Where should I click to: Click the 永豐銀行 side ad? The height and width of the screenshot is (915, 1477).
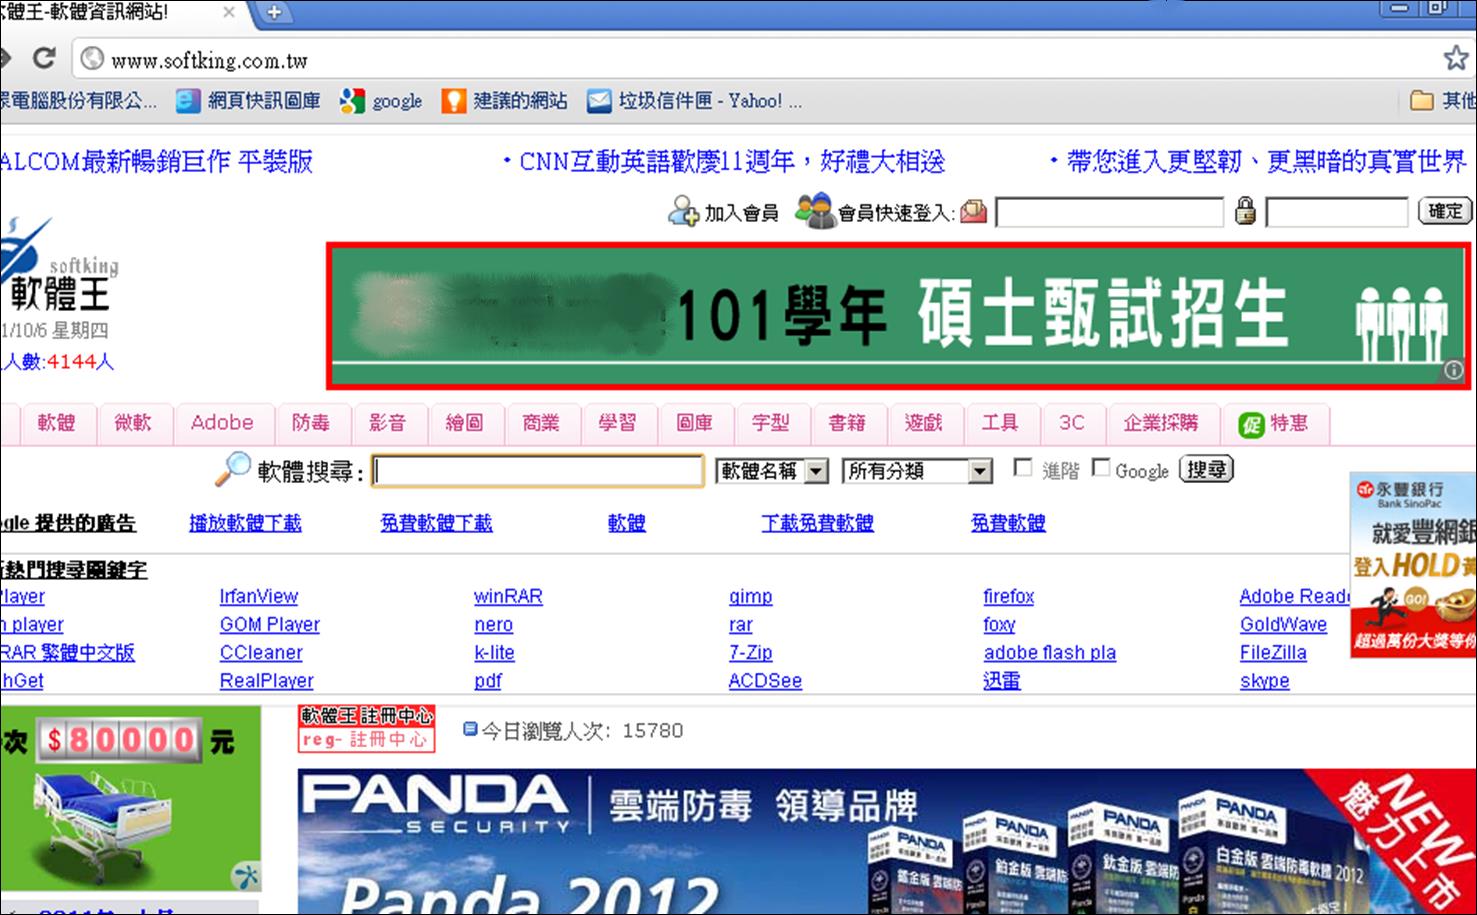coord(1413,564)
